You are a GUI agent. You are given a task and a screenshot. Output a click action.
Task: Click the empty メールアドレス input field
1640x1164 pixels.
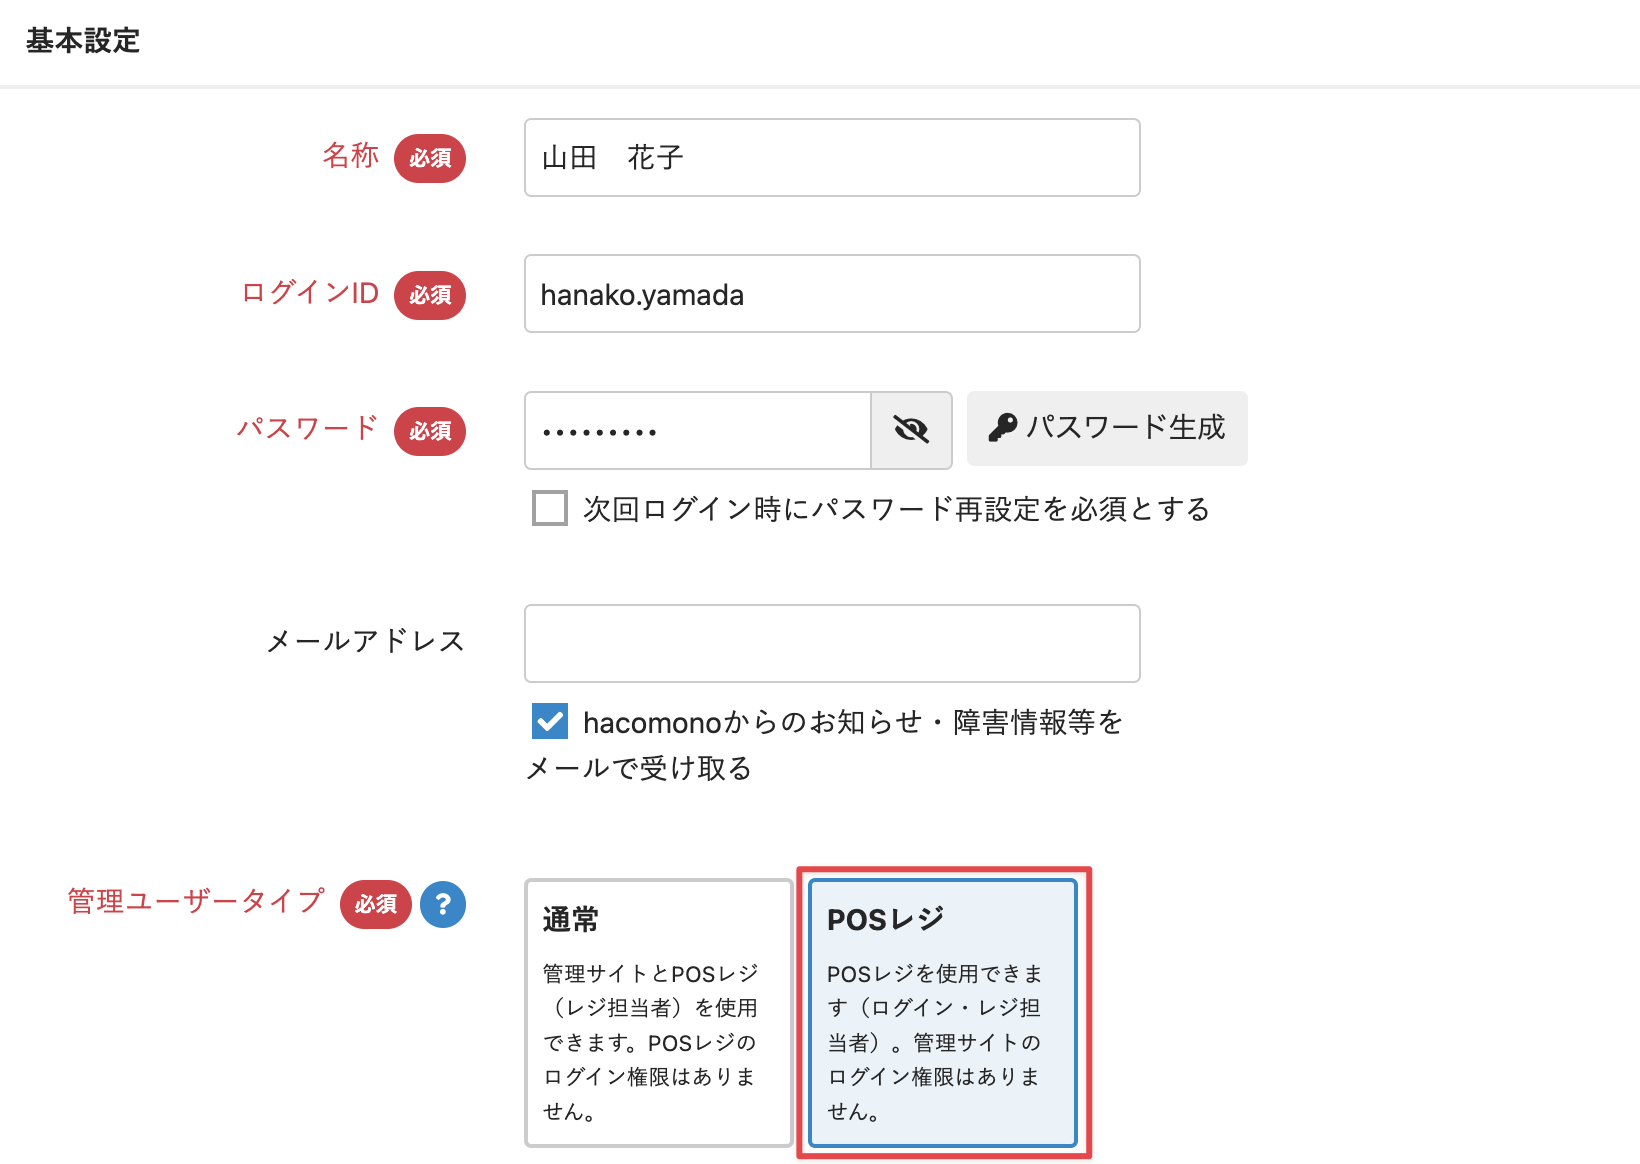(x=831, y=643)
